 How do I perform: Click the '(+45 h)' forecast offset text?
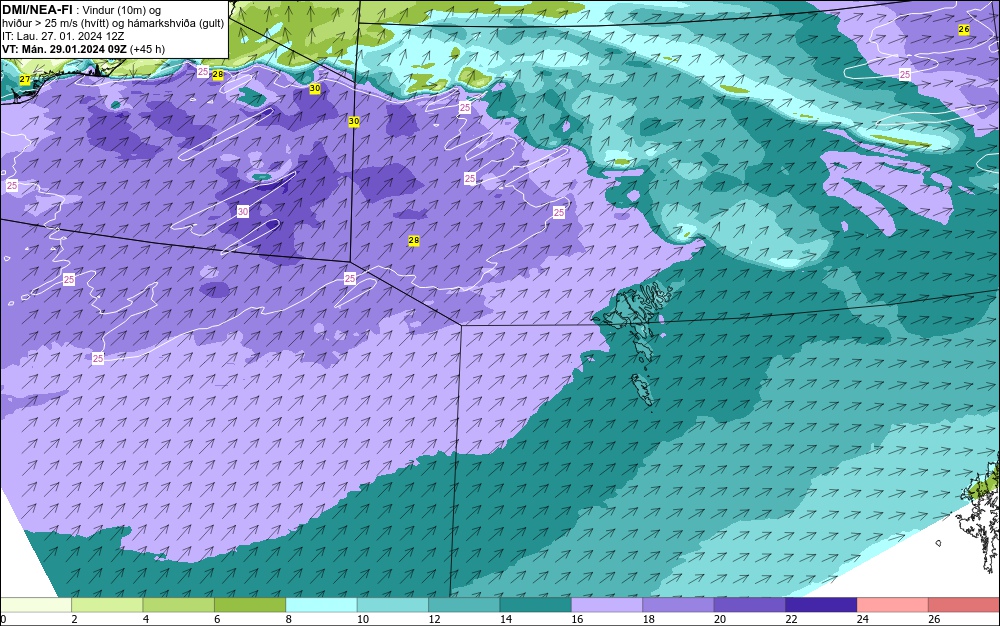click(x=147, y=49)
